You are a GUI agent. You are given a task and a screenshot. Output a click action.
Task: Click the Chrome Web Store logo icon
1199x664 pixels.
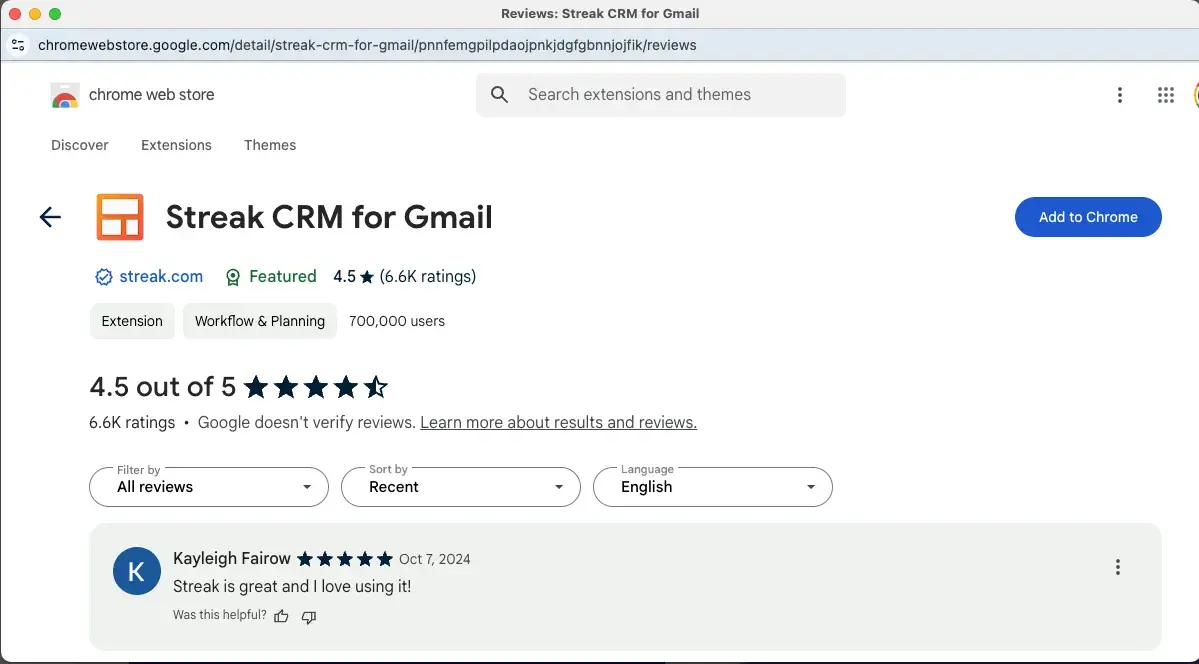(x=65, y=95)
